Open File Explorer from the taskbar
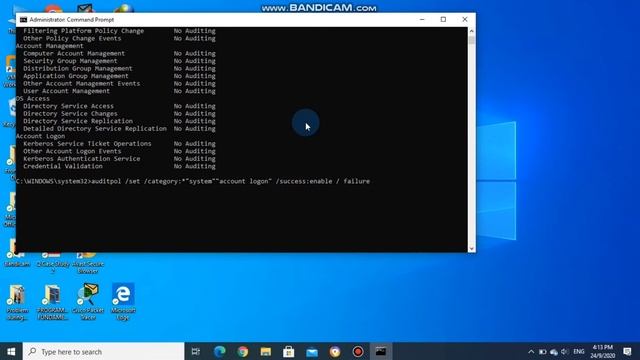 click(x=266, y=351)
